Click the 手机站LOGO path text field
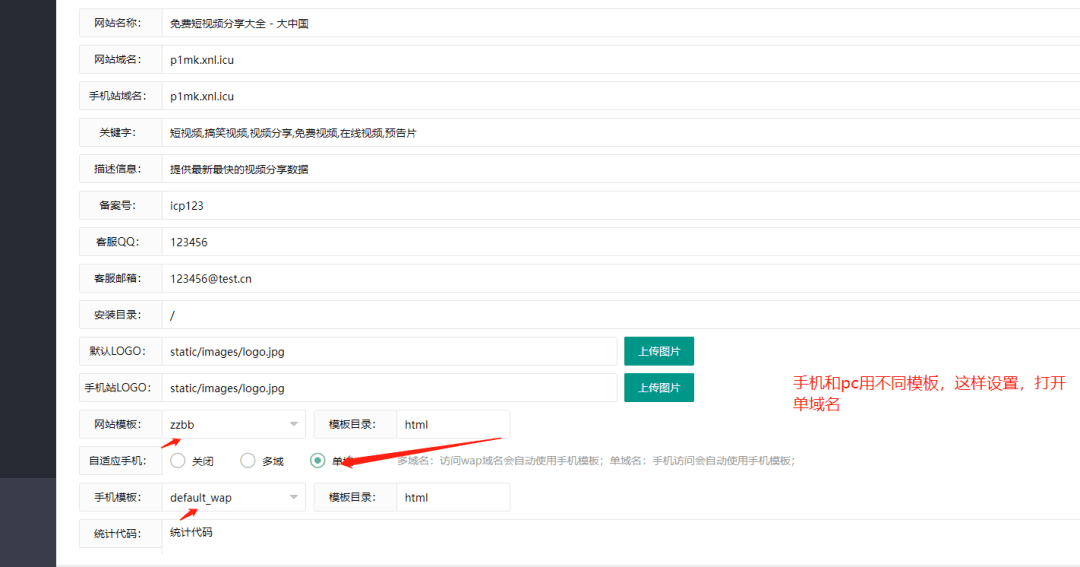The image size is (1080, 567). pos(390,387)
